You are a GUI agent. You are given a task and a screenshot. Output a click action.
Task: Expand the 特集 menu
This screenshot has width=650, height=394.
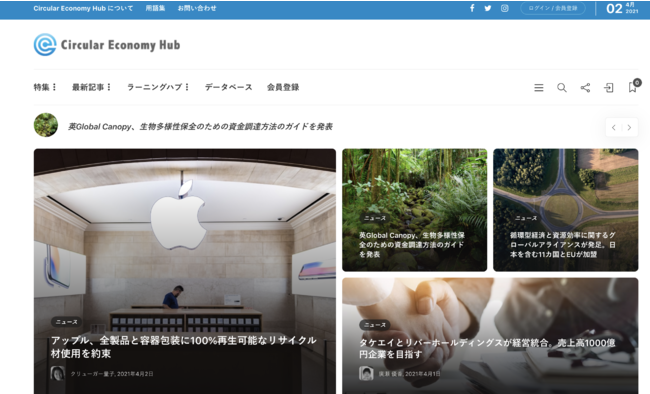[45, 87]
